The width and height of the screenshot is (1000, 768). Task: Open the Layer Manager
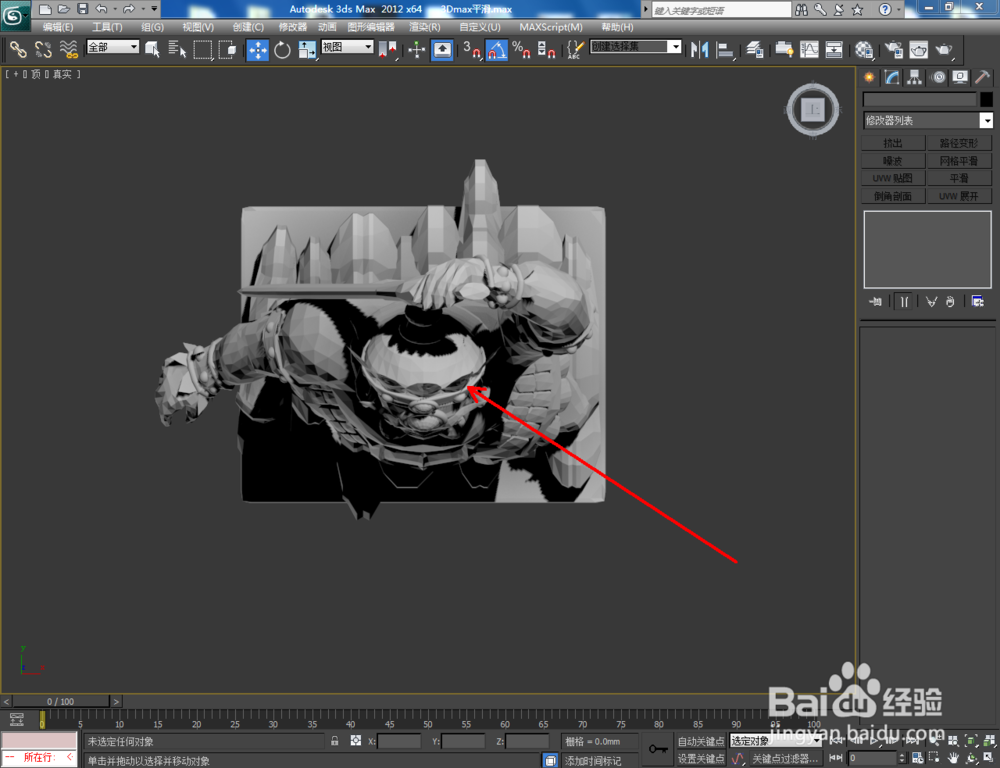(x=755, y=50)
